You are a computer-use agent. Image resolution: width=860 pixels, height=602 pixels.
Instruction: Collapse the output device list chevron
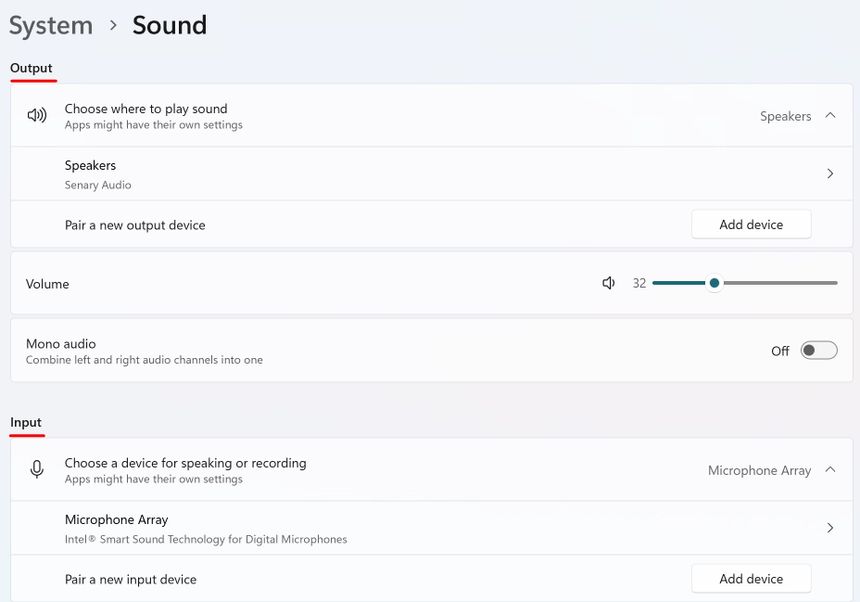click(830, 116)
